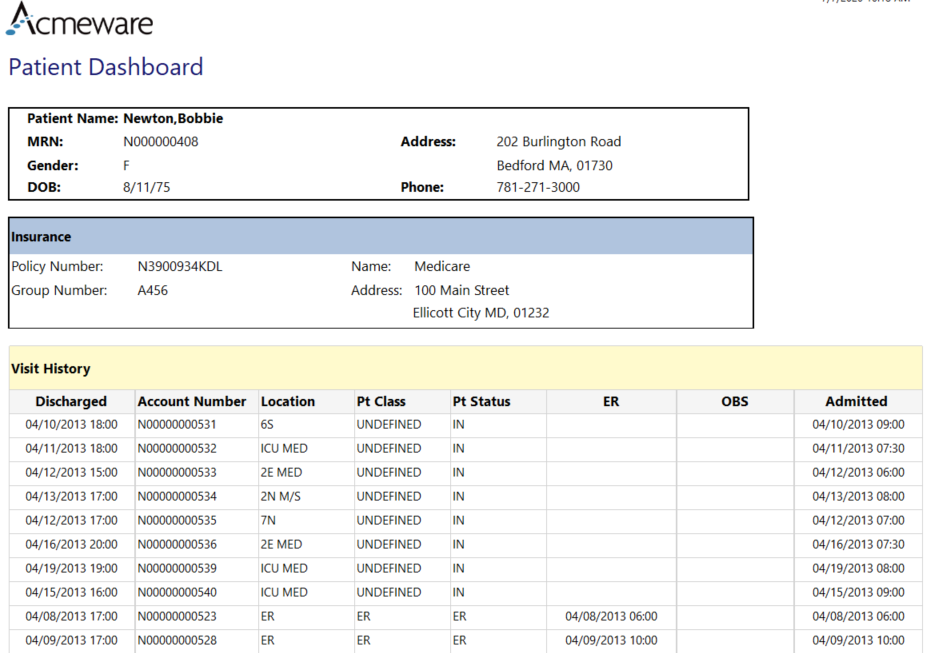Sort by the Discharged column header

point(71,402)
